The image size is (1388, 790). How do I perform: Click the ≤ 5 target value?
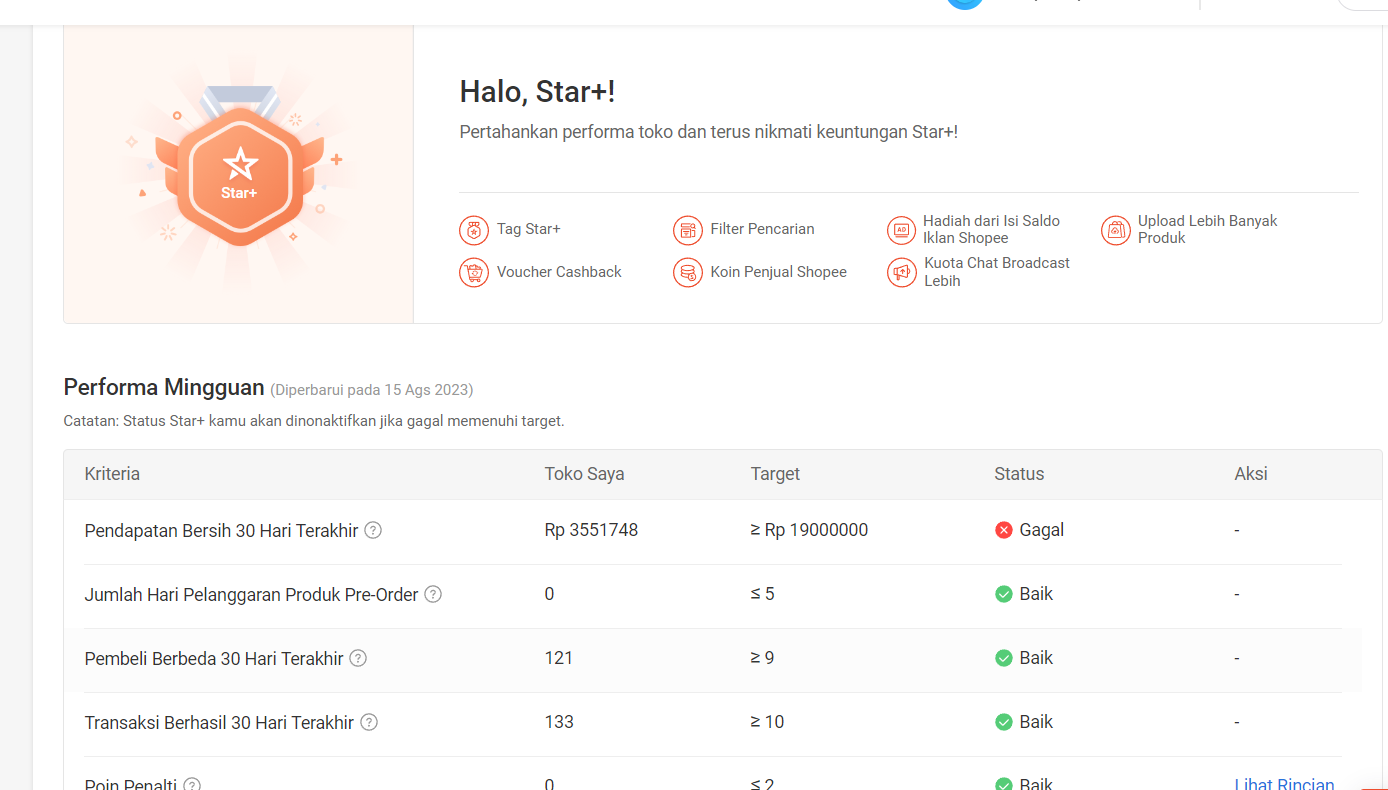point(762,594)
